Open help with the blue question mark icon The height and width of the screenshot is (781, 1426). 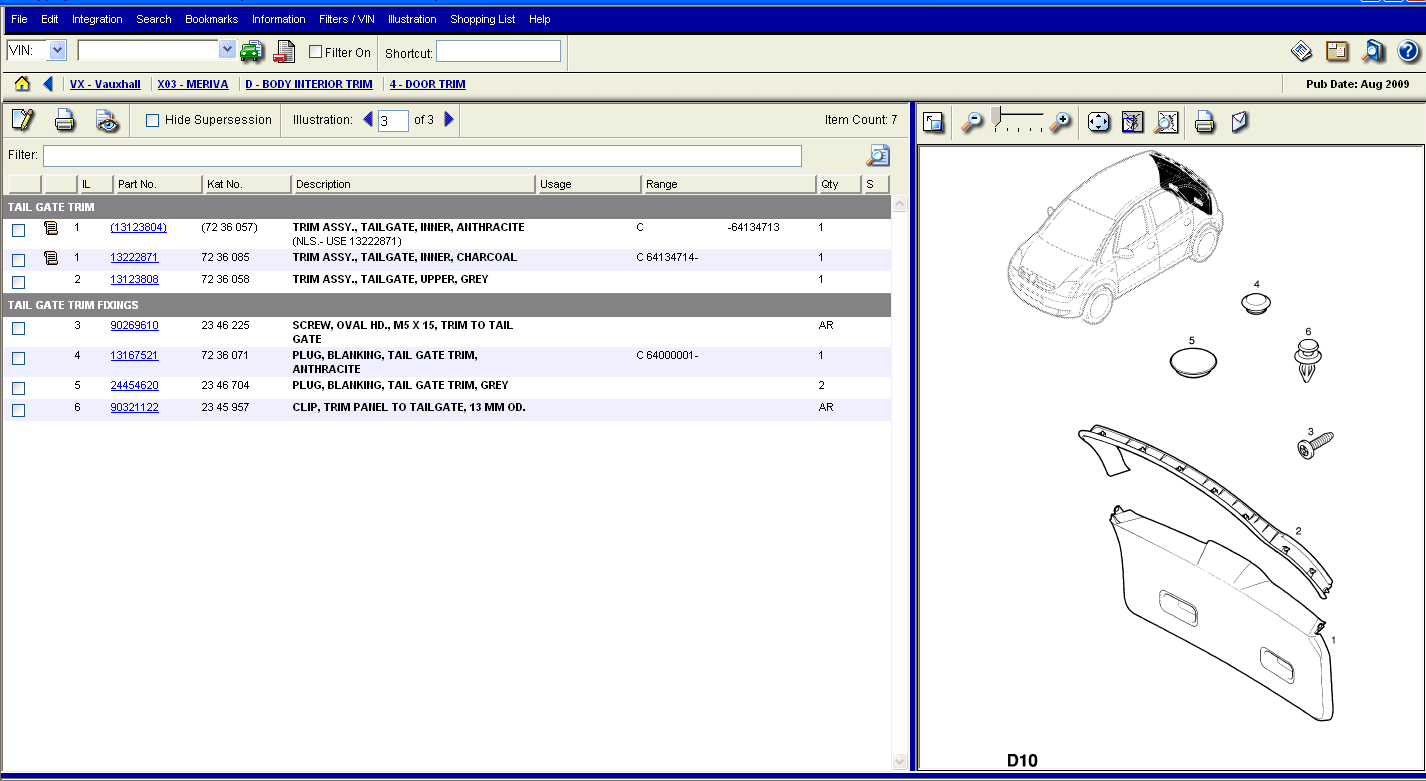coord(1408,52)
